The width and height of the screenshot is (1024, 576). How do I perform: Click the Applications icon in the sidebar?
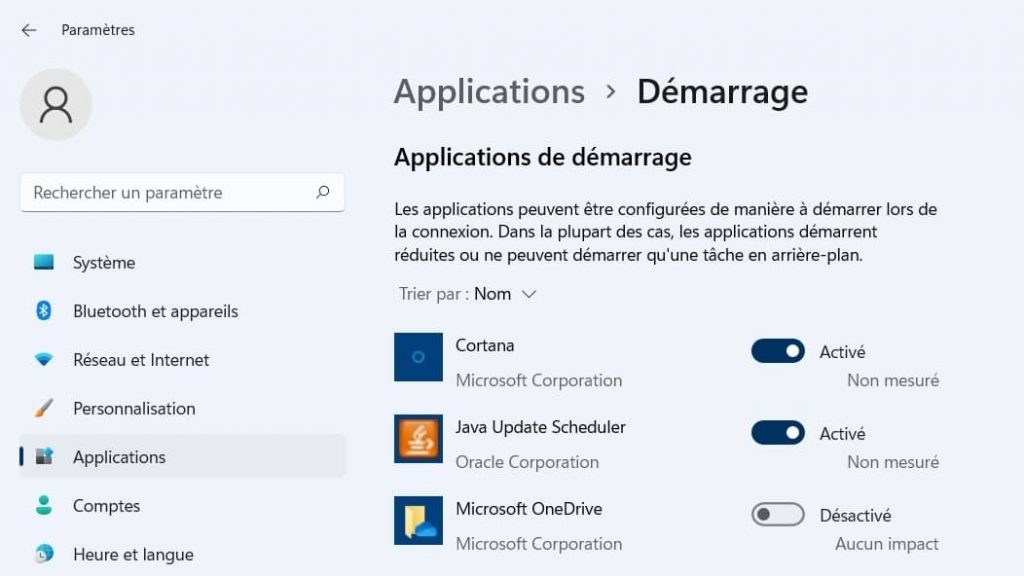pyautogui.click(x=44, y=457)
